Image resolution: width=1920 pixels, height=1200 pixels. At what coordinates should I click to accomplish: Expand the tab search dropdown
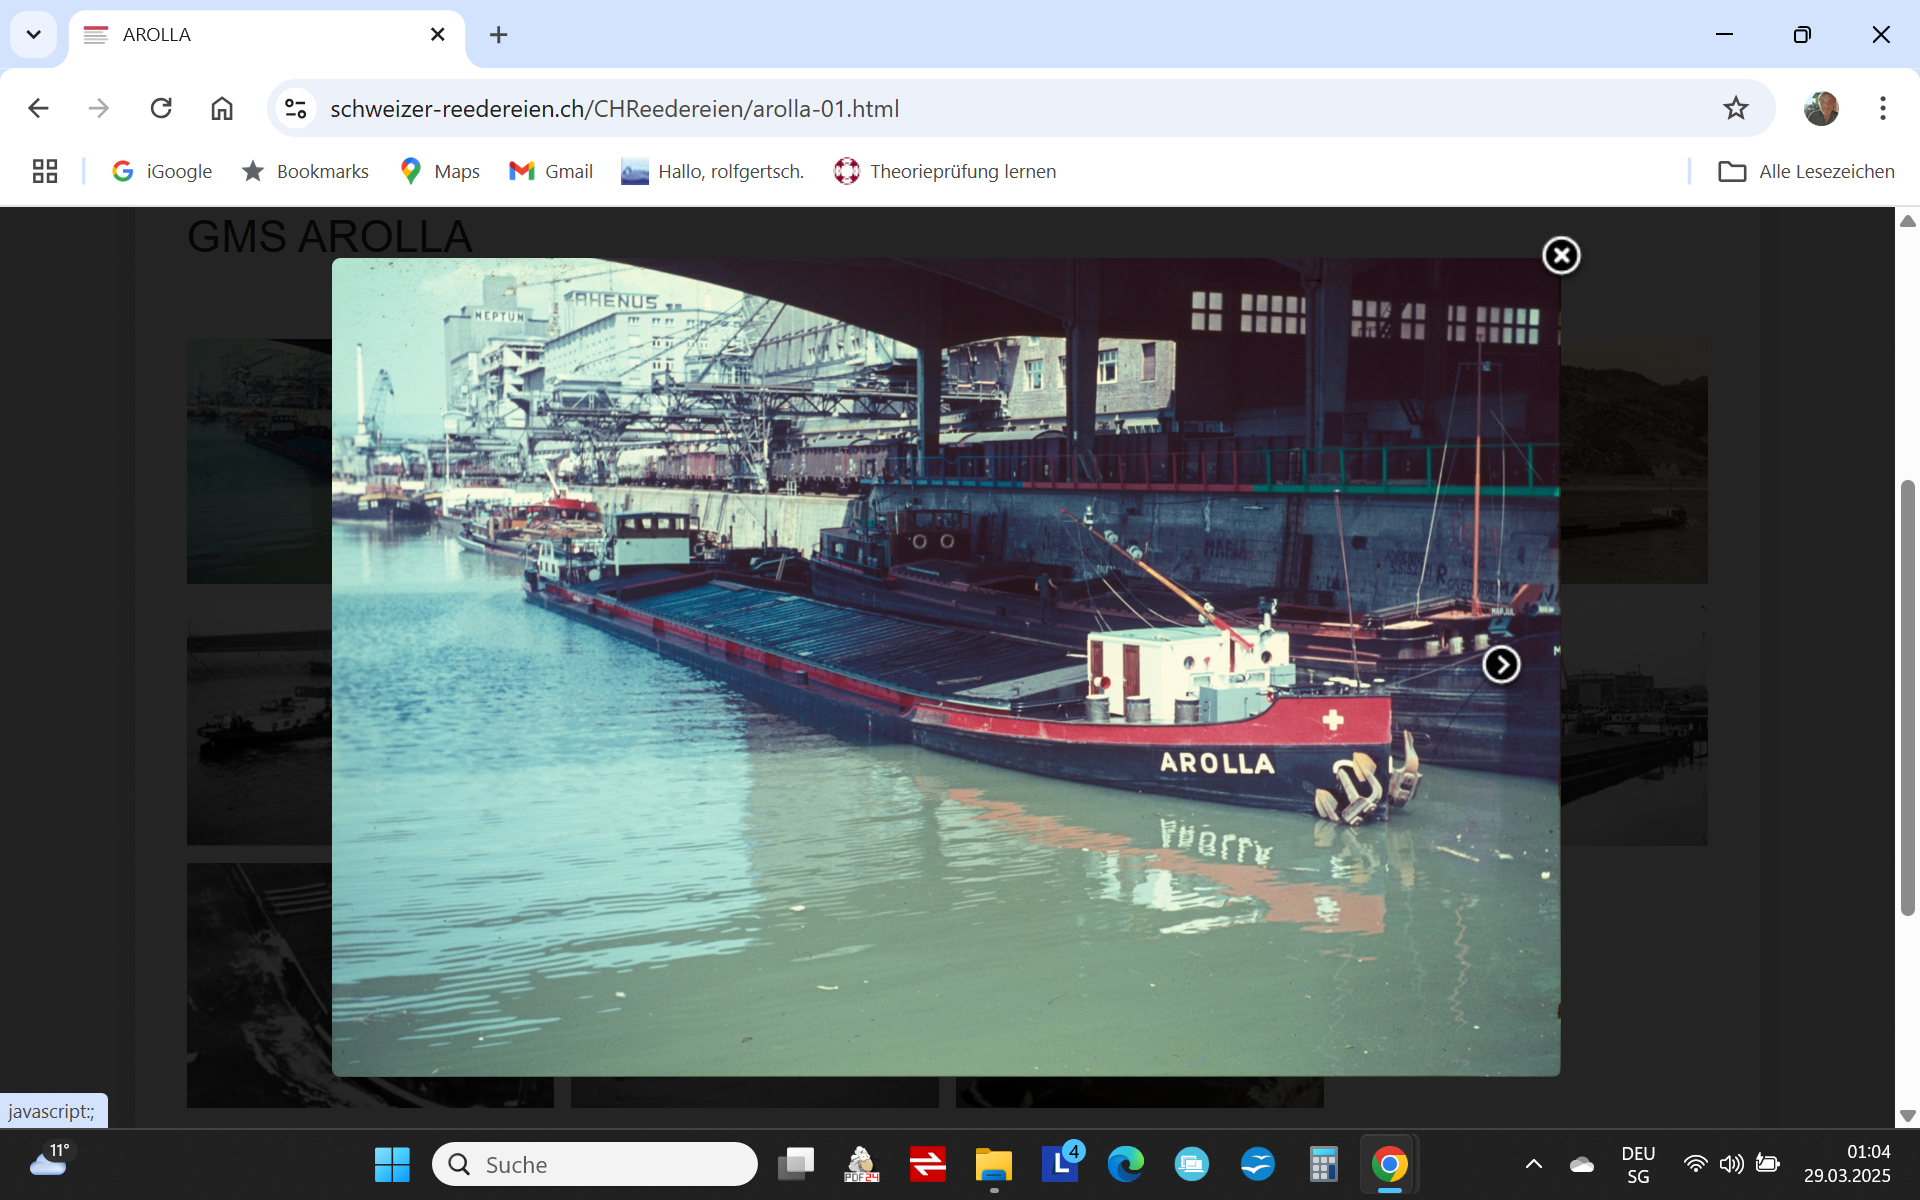tap(33, 35)
